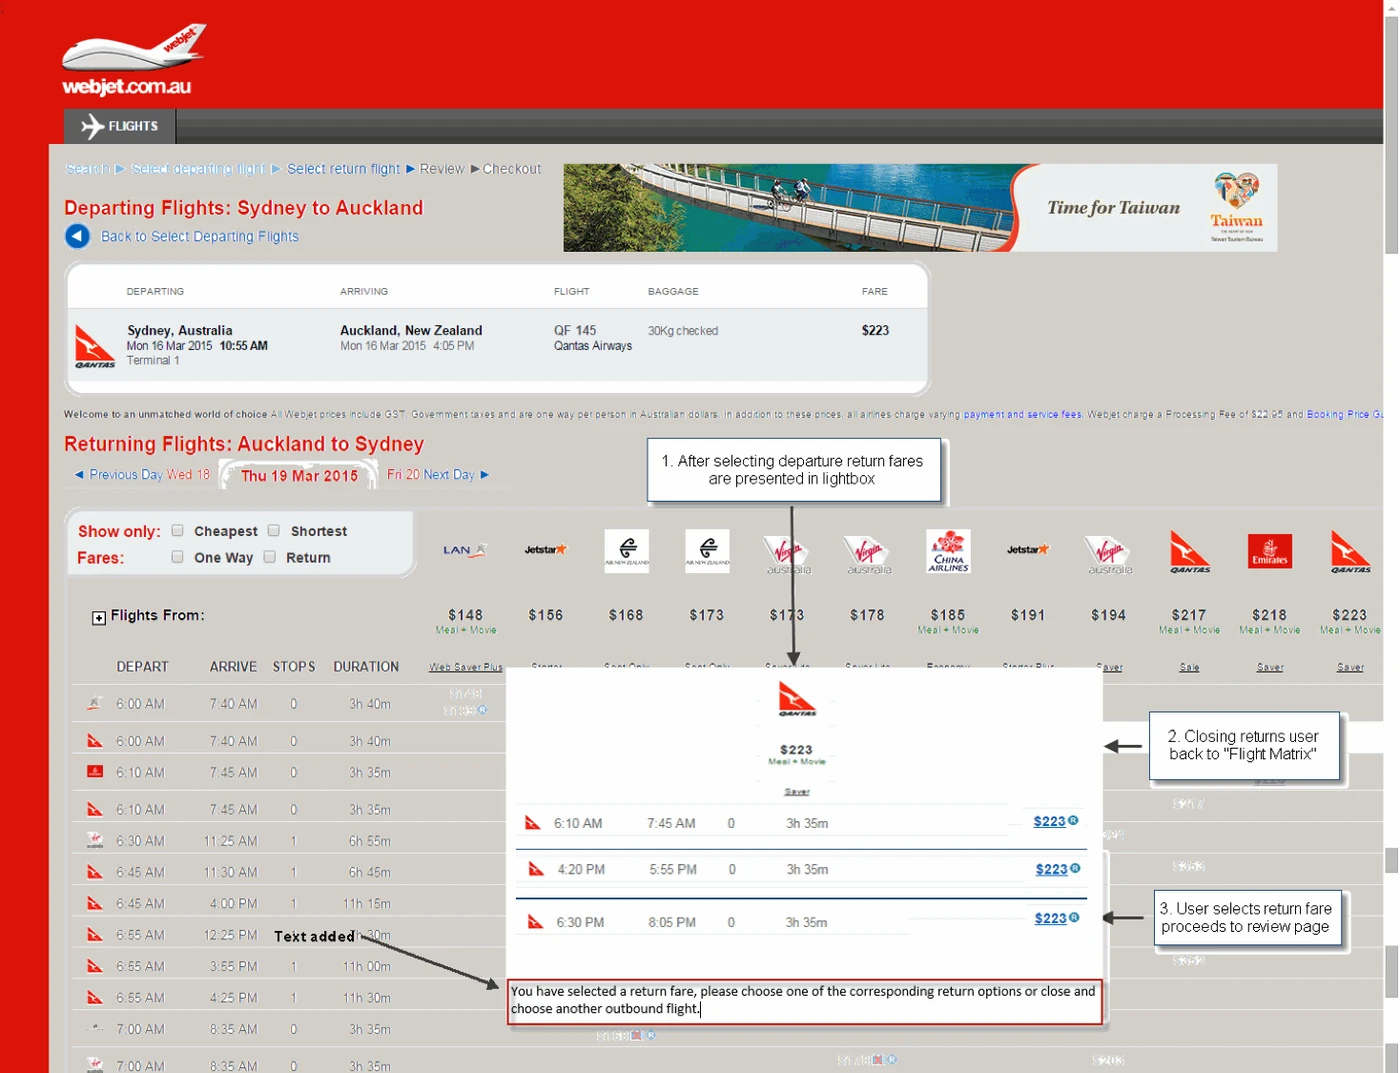Click the blue back arrow icon
The image size is (1400, 1073).
click(77, 236)
